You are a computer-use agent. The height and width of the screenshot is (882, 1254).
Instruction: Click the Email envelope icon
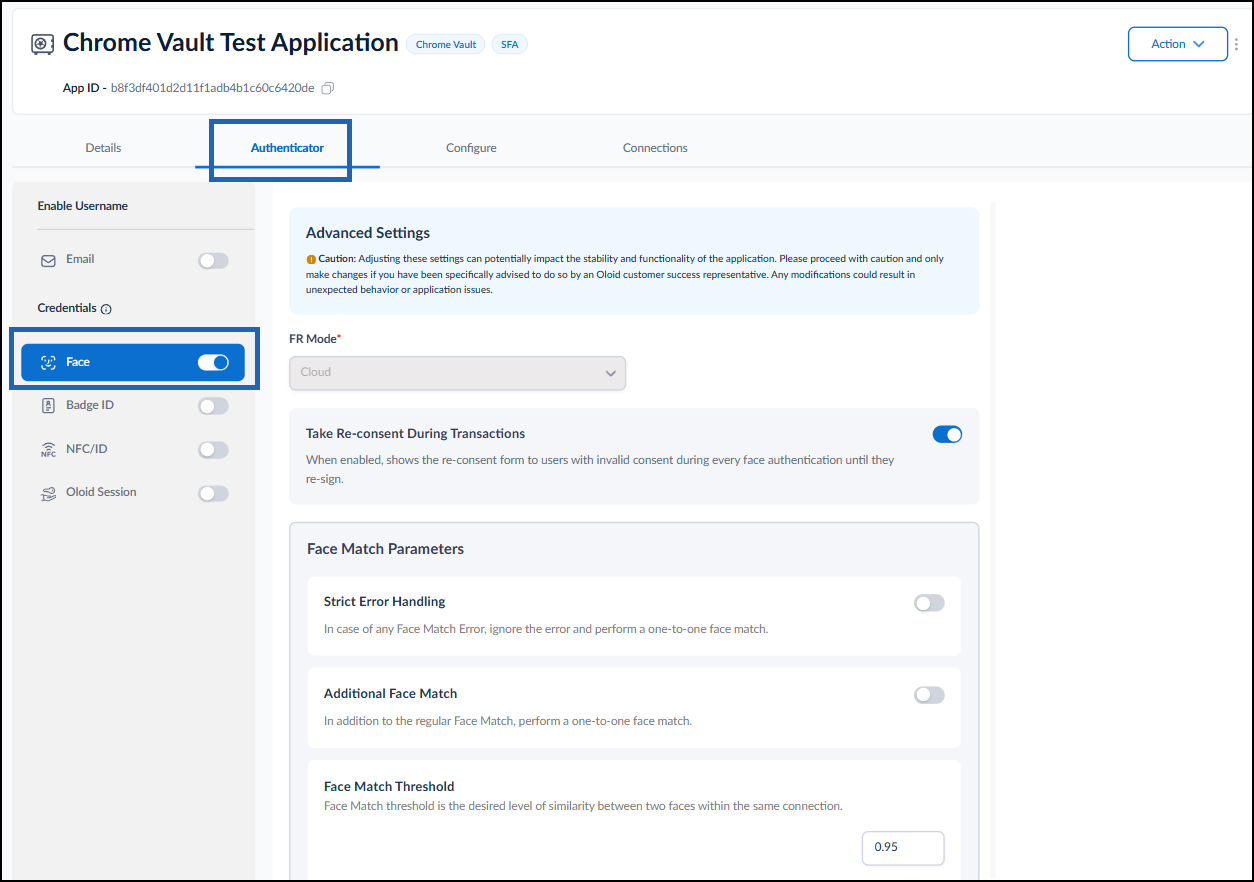click(x=48, y=261)
